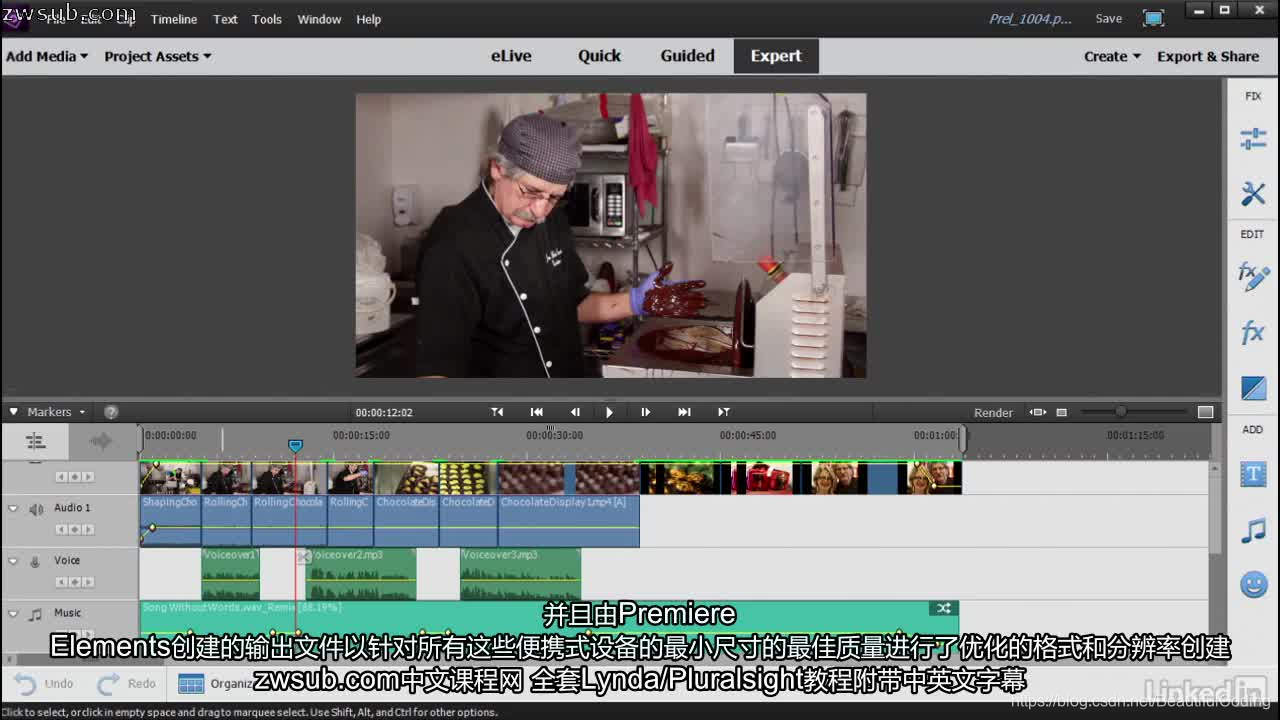Step forward one frame
Viewport: 1280px width, 720px height.
click(x=645, y=412)
